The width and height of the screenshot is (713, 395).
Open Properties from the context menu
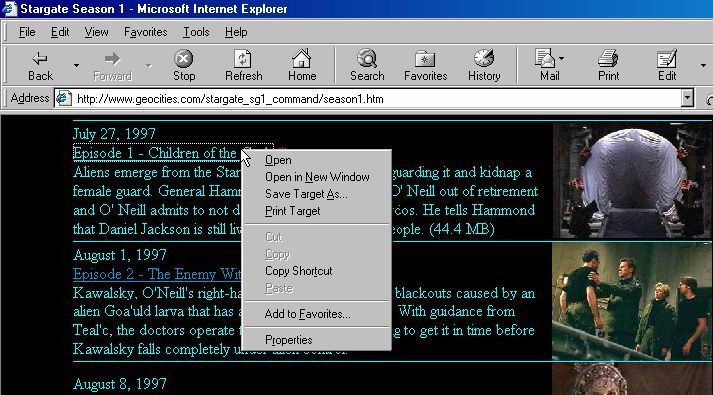point(316,340)
